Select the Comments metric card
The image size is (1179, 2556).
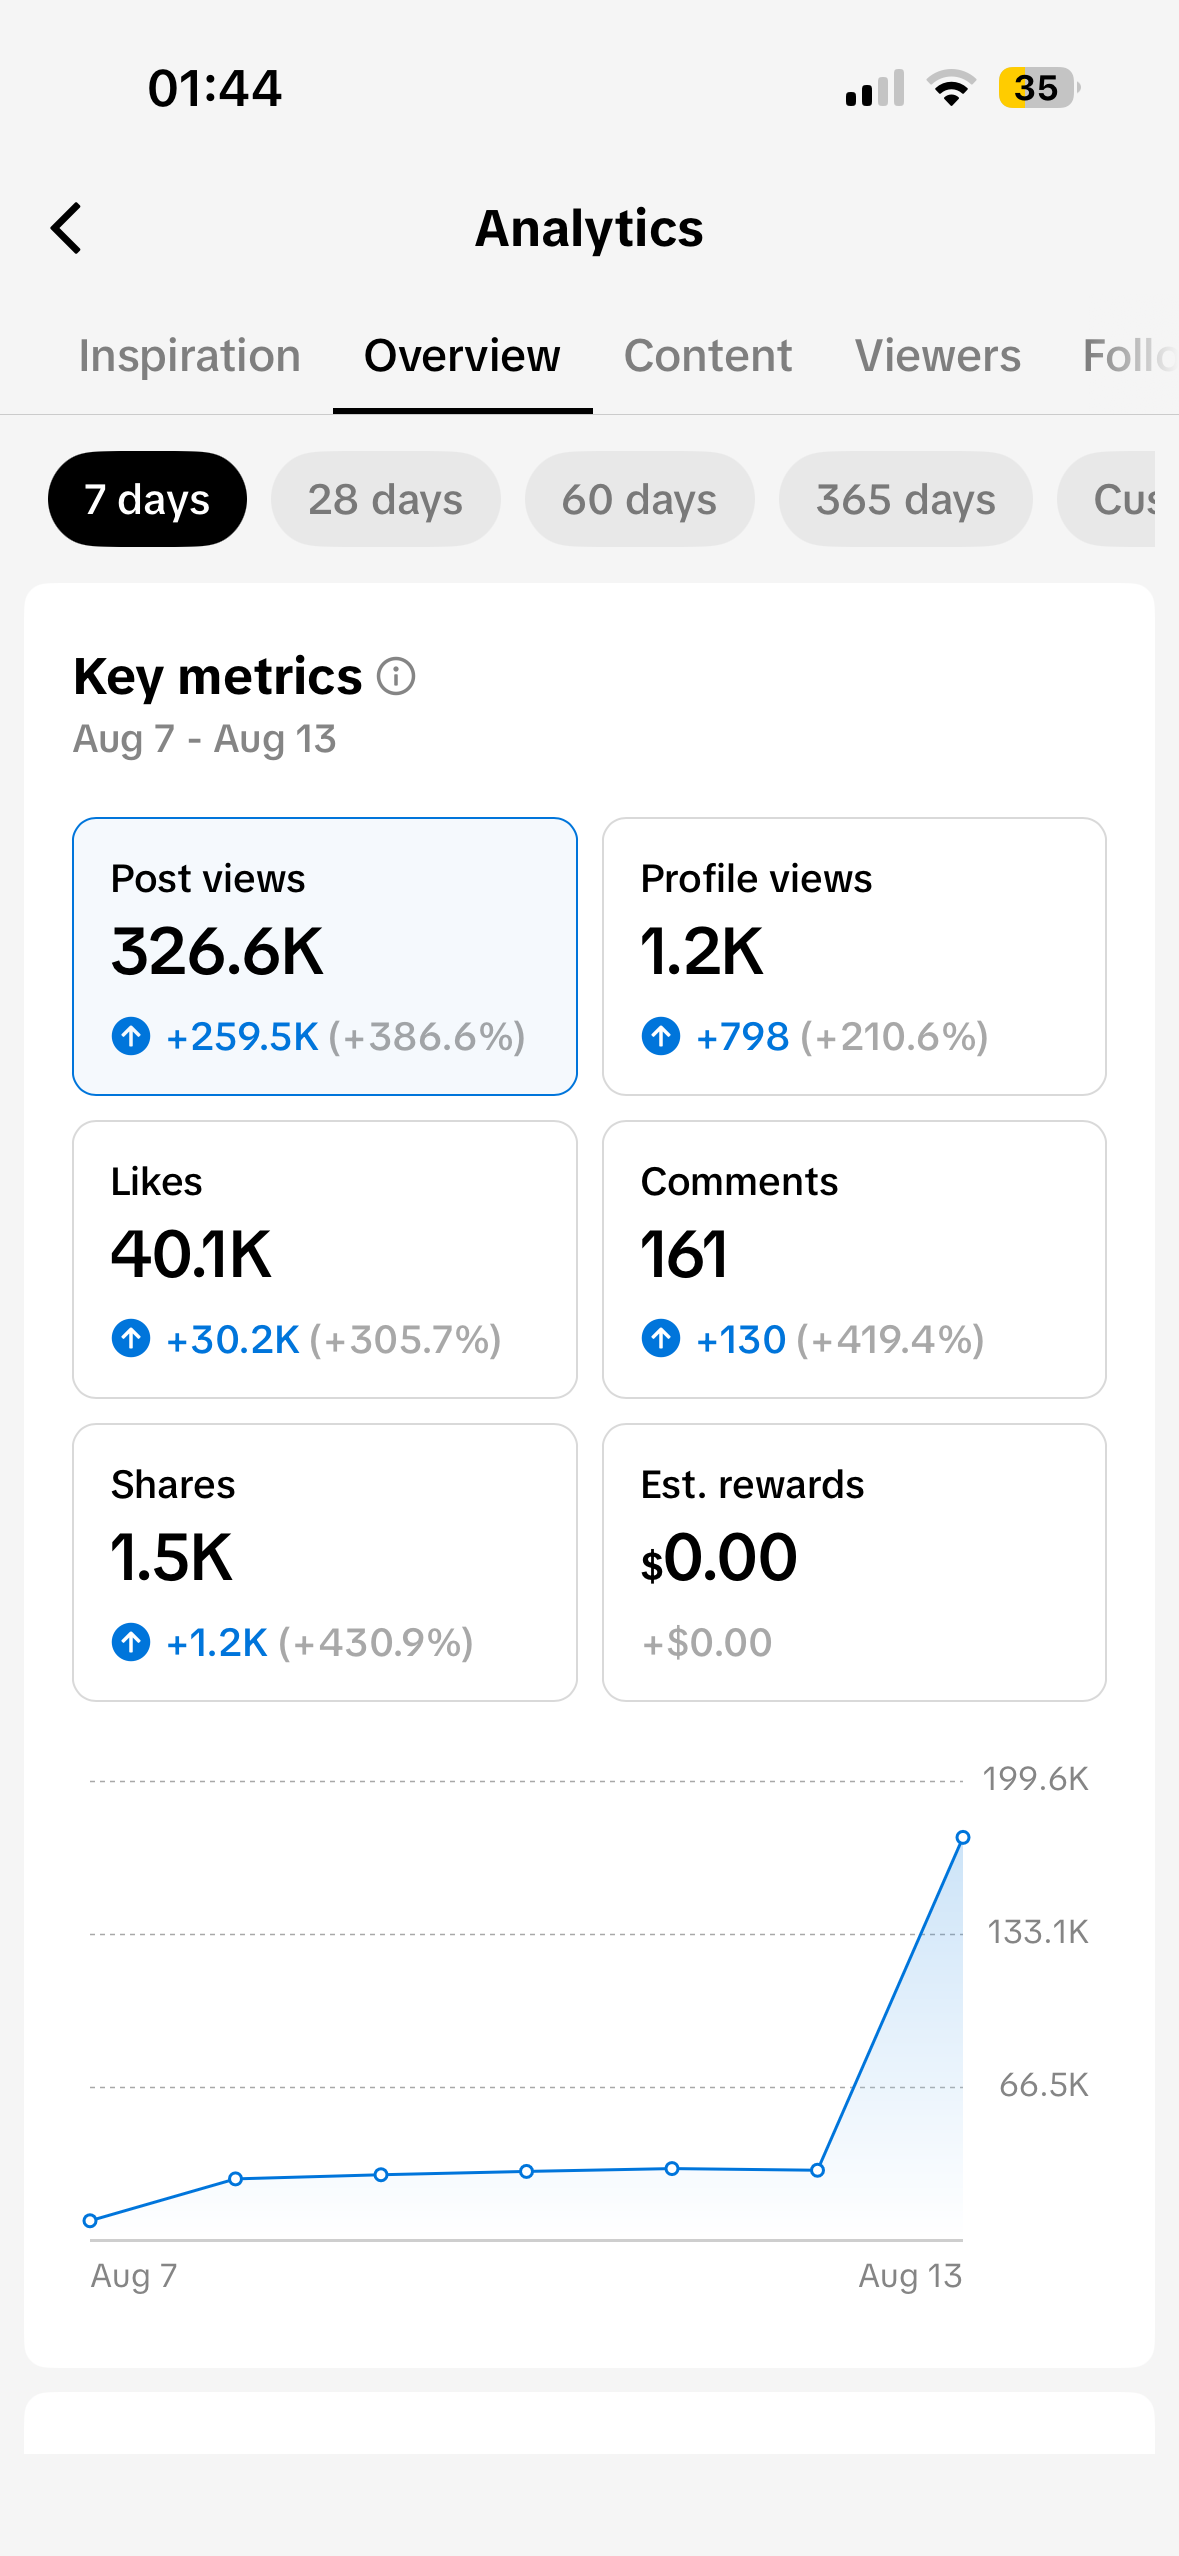tap(854, 1259)
